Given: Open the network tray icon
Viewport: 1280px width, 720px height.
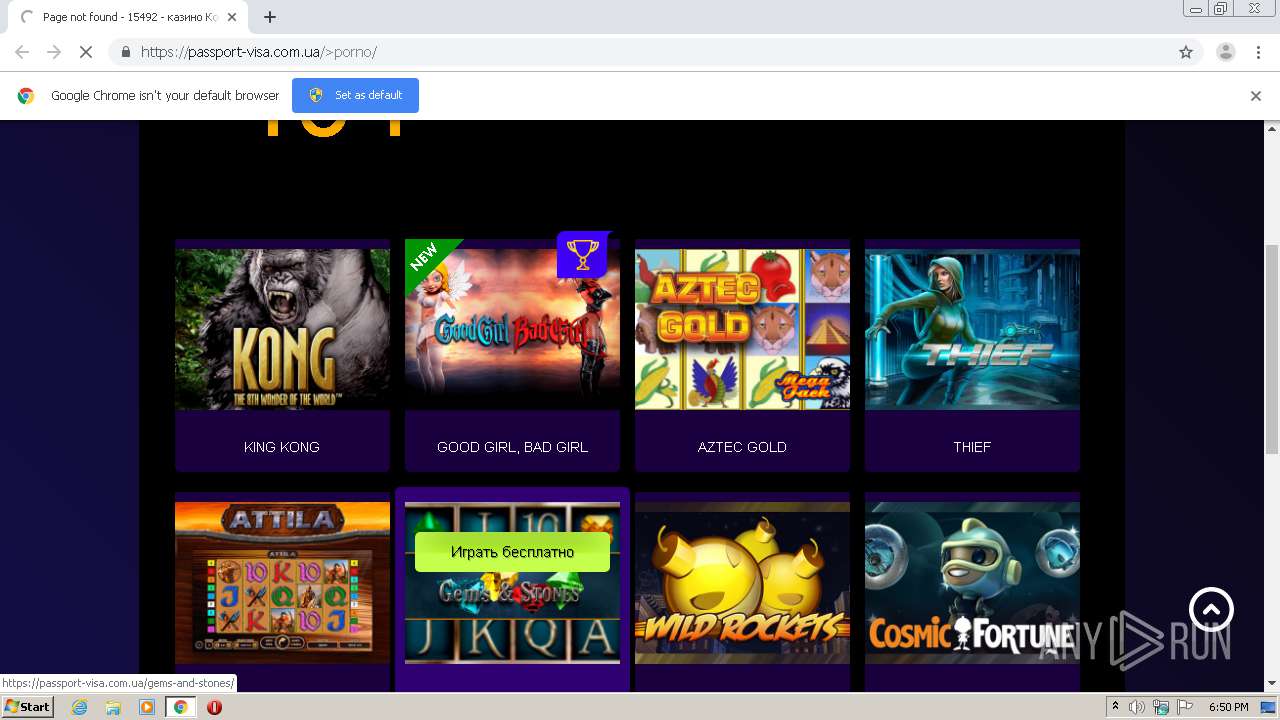Looking at the screenshot, I should click(x=1160, y=707).
